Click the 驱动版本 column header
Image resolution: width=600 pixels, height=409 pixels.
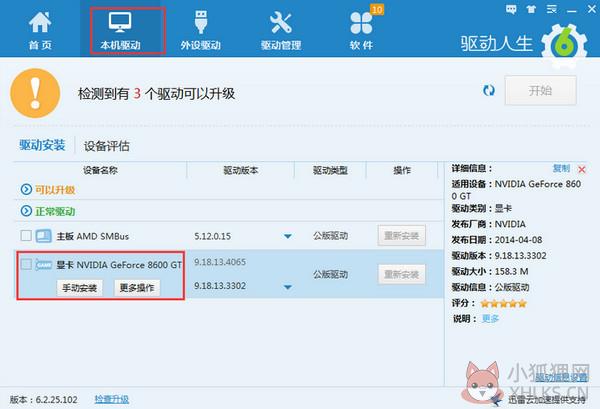point(241,171)
